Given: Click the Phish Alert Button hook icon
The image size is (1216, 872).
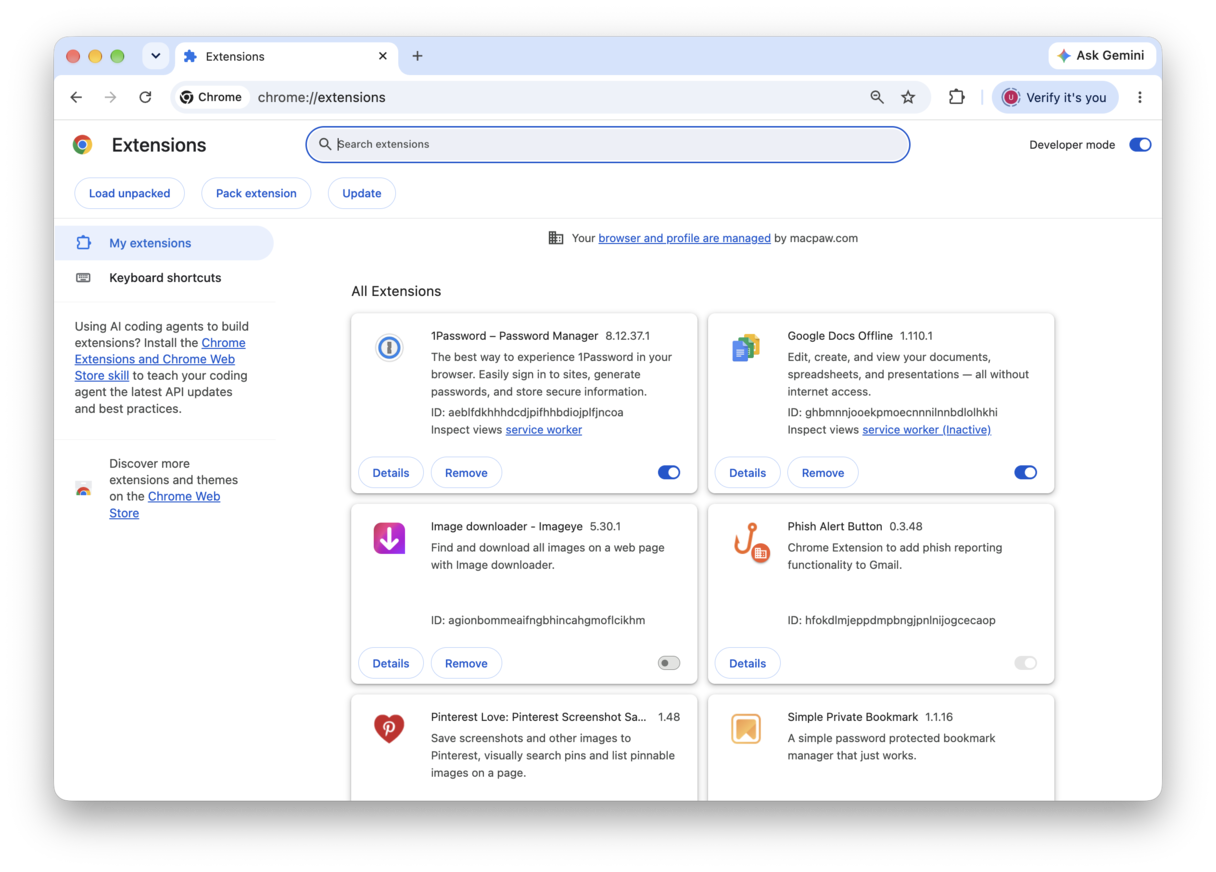Looking at the screenshot, I should pos(750,541).
